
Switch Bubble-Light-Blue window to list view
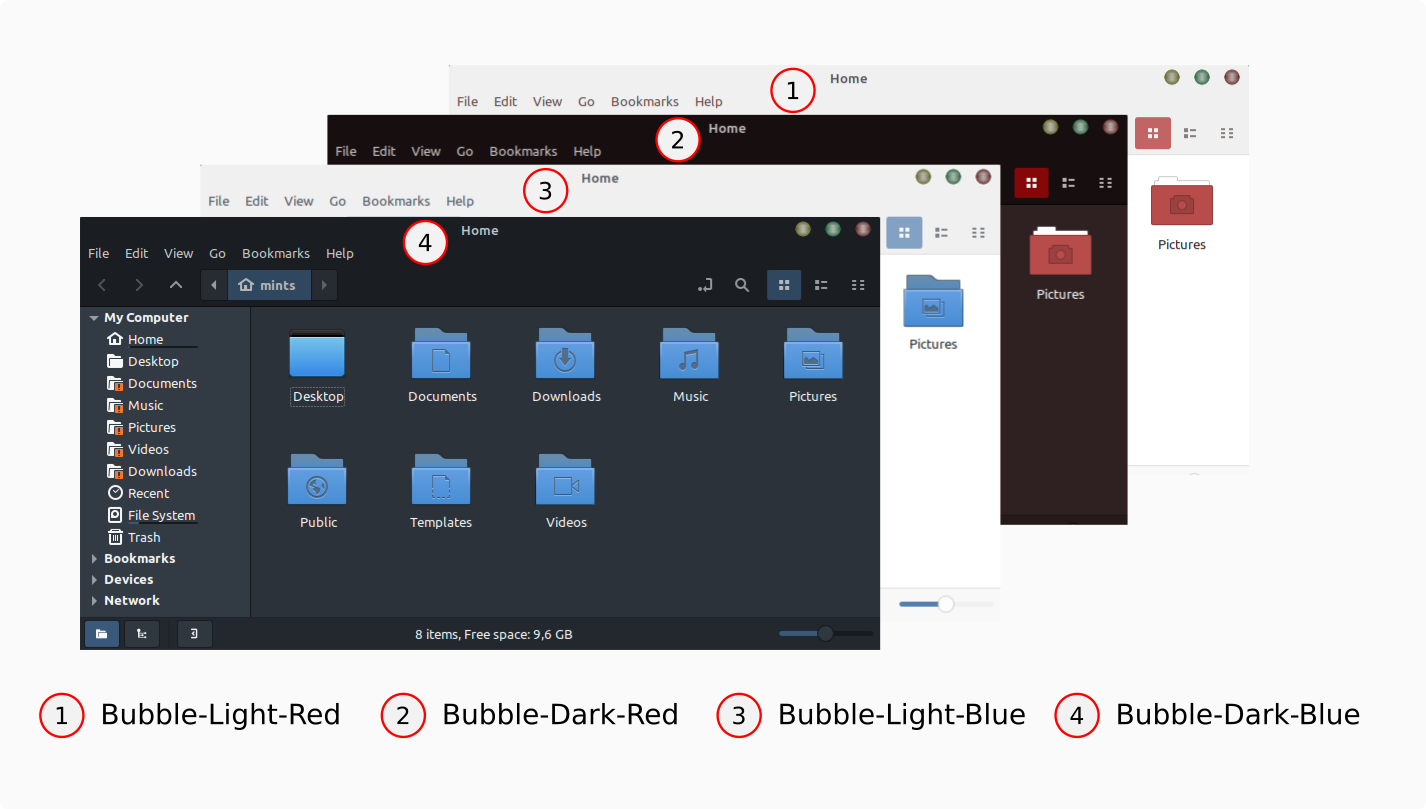click(941, 233)
